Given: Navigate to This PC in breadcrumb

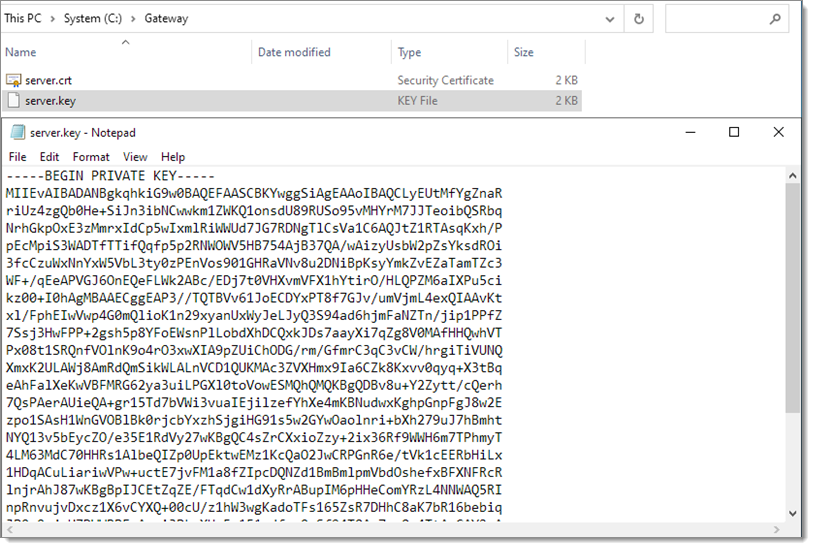Looking at the screenshot, I should click(x=23, y=19).
